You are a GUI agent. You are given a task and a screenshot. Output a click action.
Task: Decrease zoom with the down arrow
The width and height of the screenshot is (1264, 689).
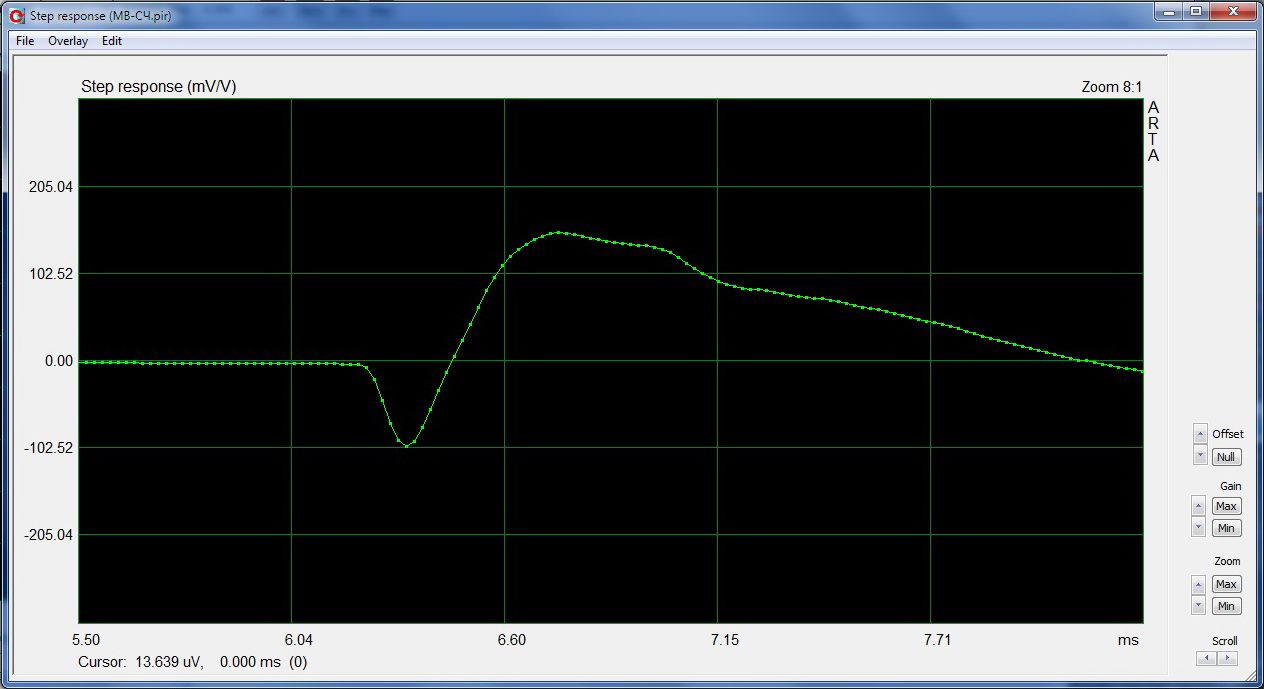(x=1199, y=606)
